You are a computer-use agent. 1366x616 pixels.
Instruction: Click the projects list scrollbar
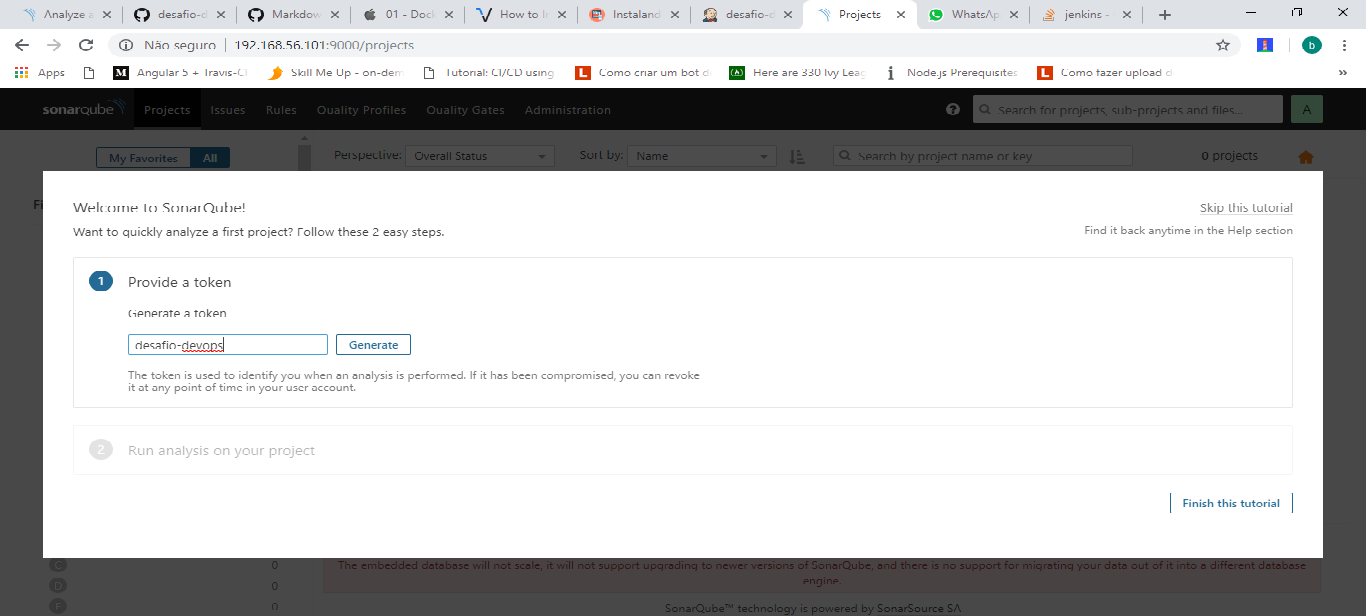pyautogui.click(x=304, y=158)
